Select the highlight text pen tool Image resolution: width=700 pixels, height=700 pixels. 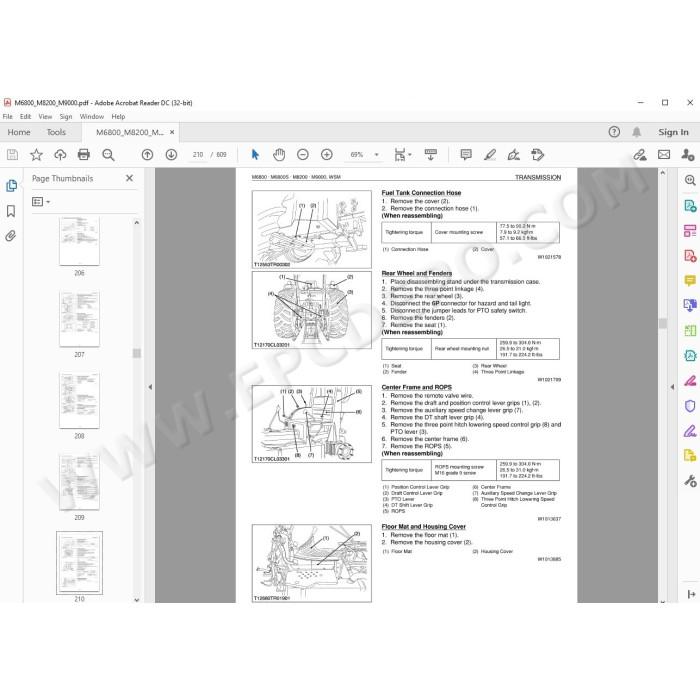point(490,155)
